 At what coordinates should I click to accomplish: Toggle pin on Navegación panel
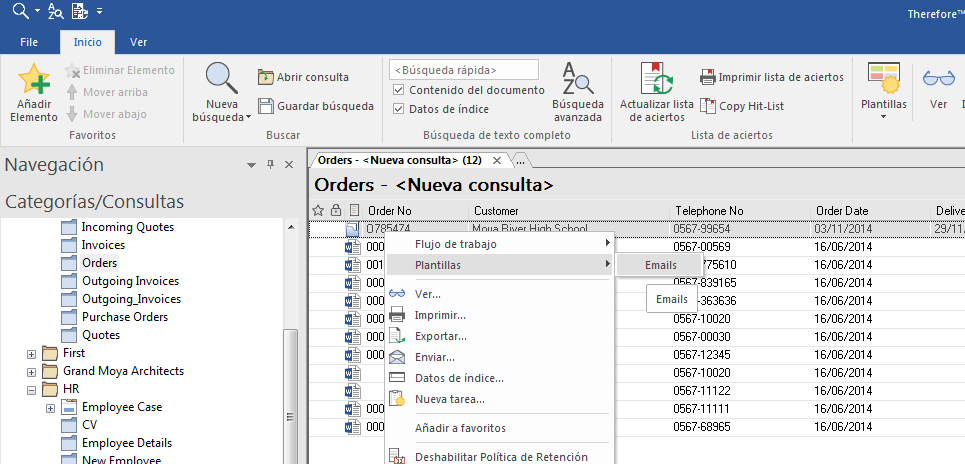pos(270,164)
